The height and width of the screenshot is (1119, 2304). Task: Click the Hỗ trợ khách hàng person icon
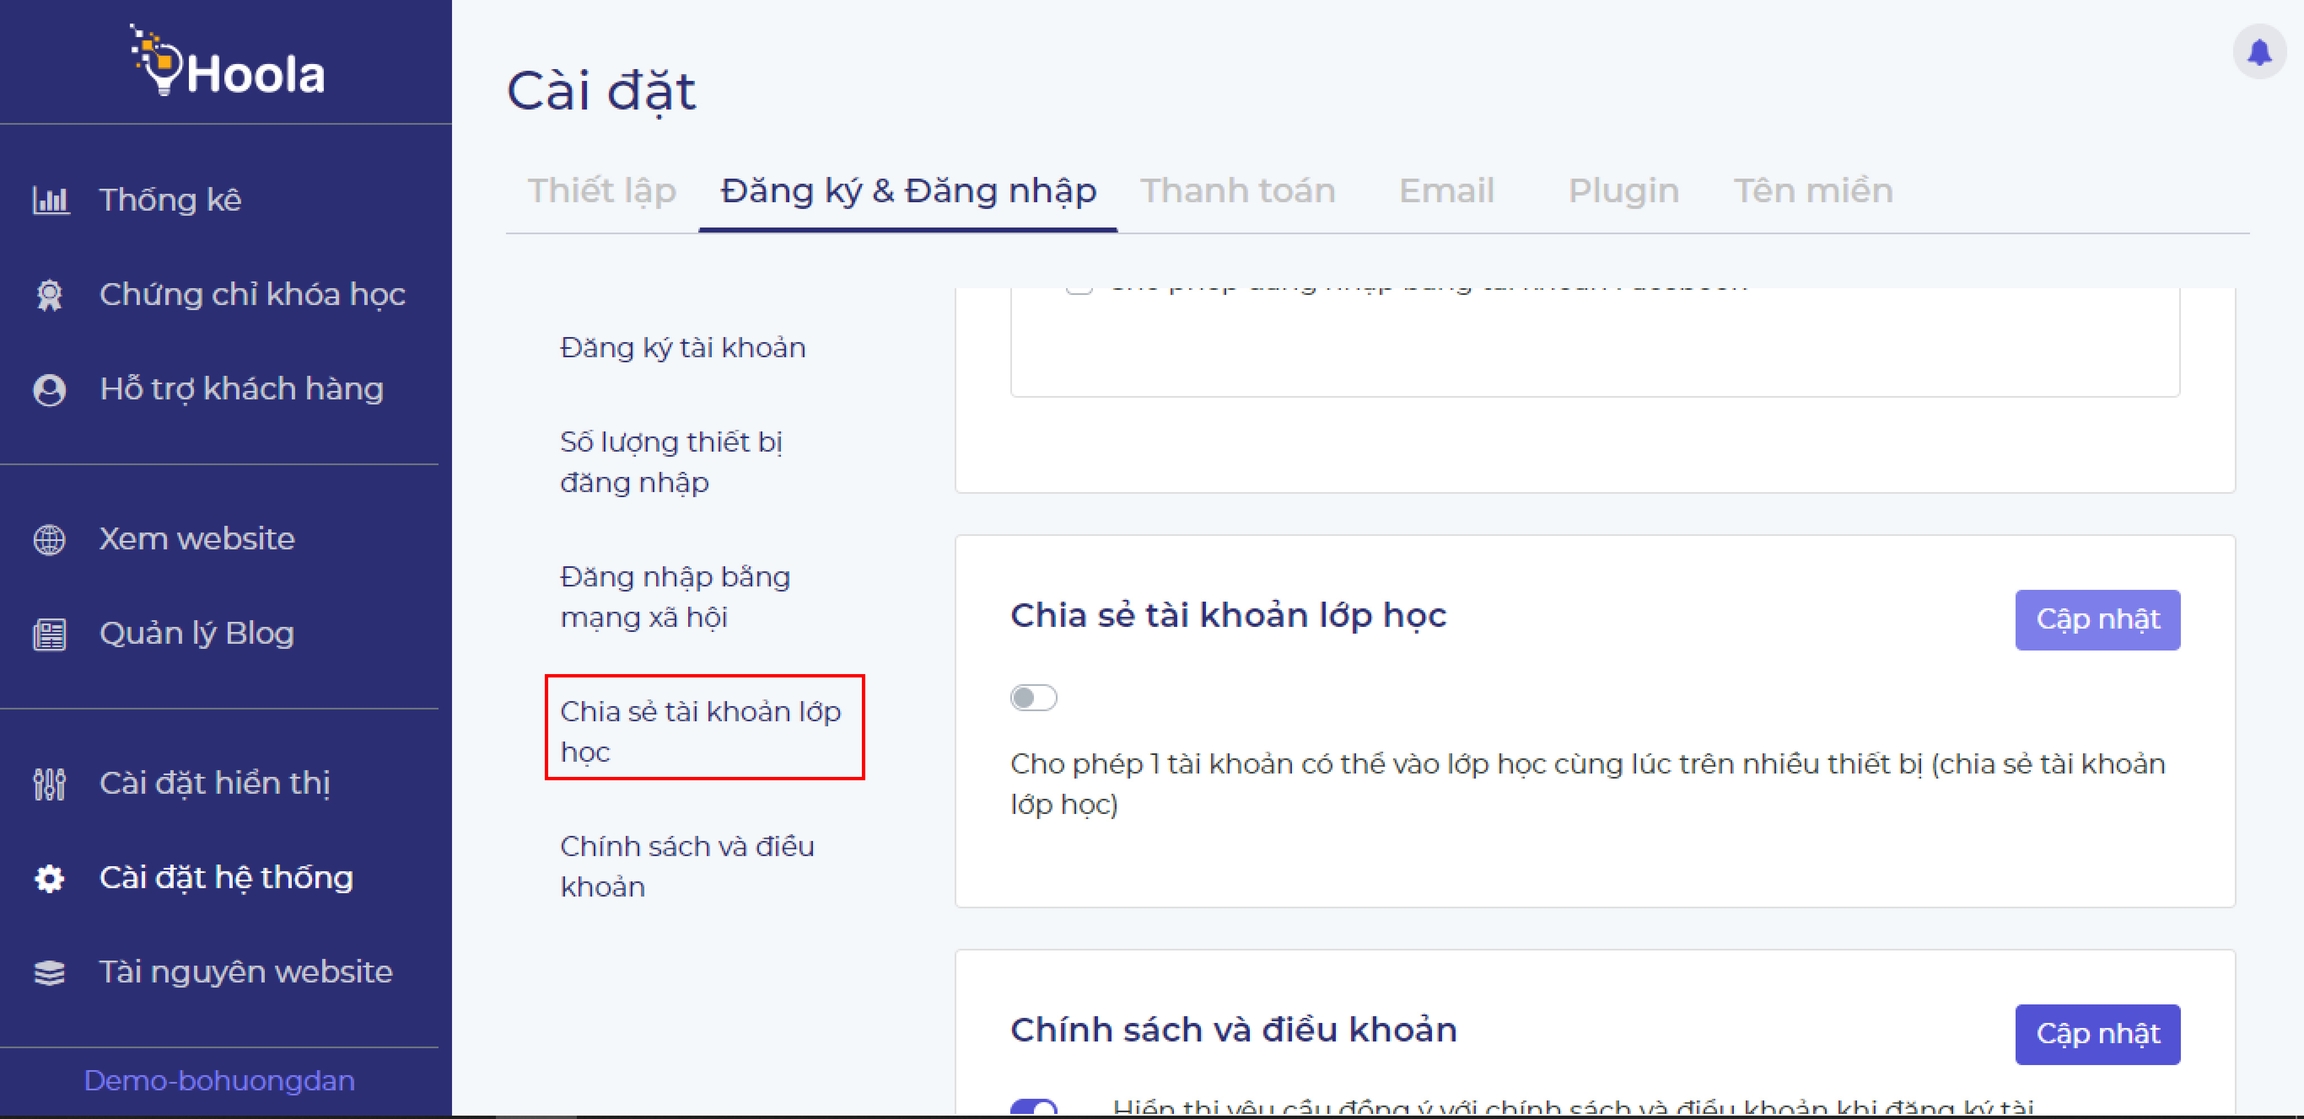50,389
